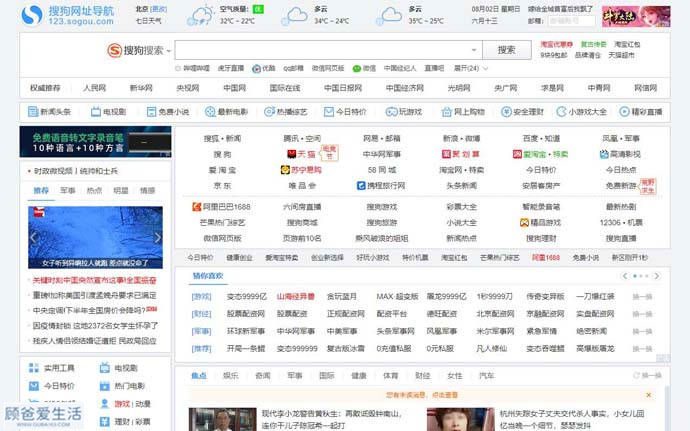The height and width of the screenshot is (431, 690).
Task: Open the Sogou search engine selector arrow
Action: click(169, 51)
